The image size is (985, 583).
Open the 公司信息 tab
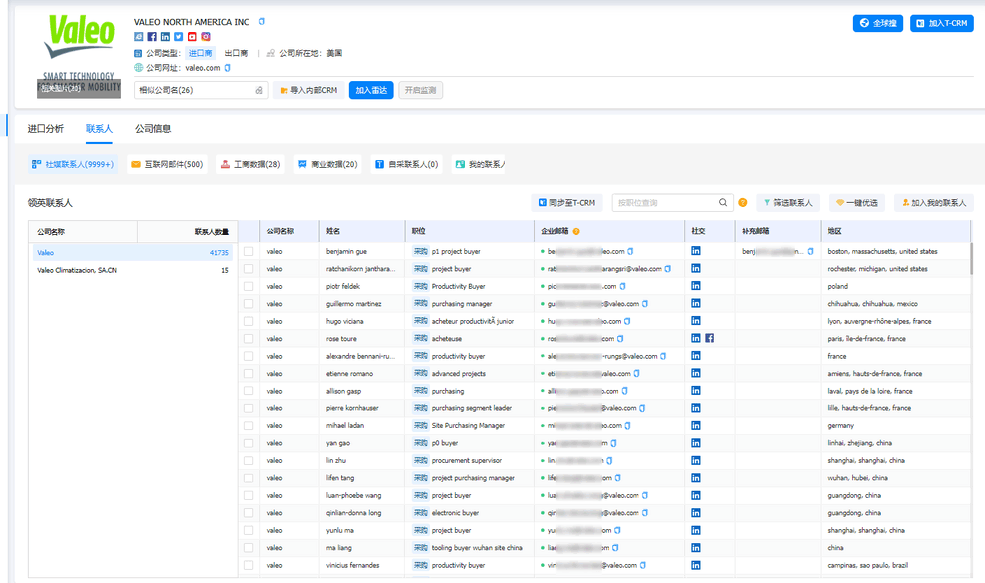coord(153,129)
